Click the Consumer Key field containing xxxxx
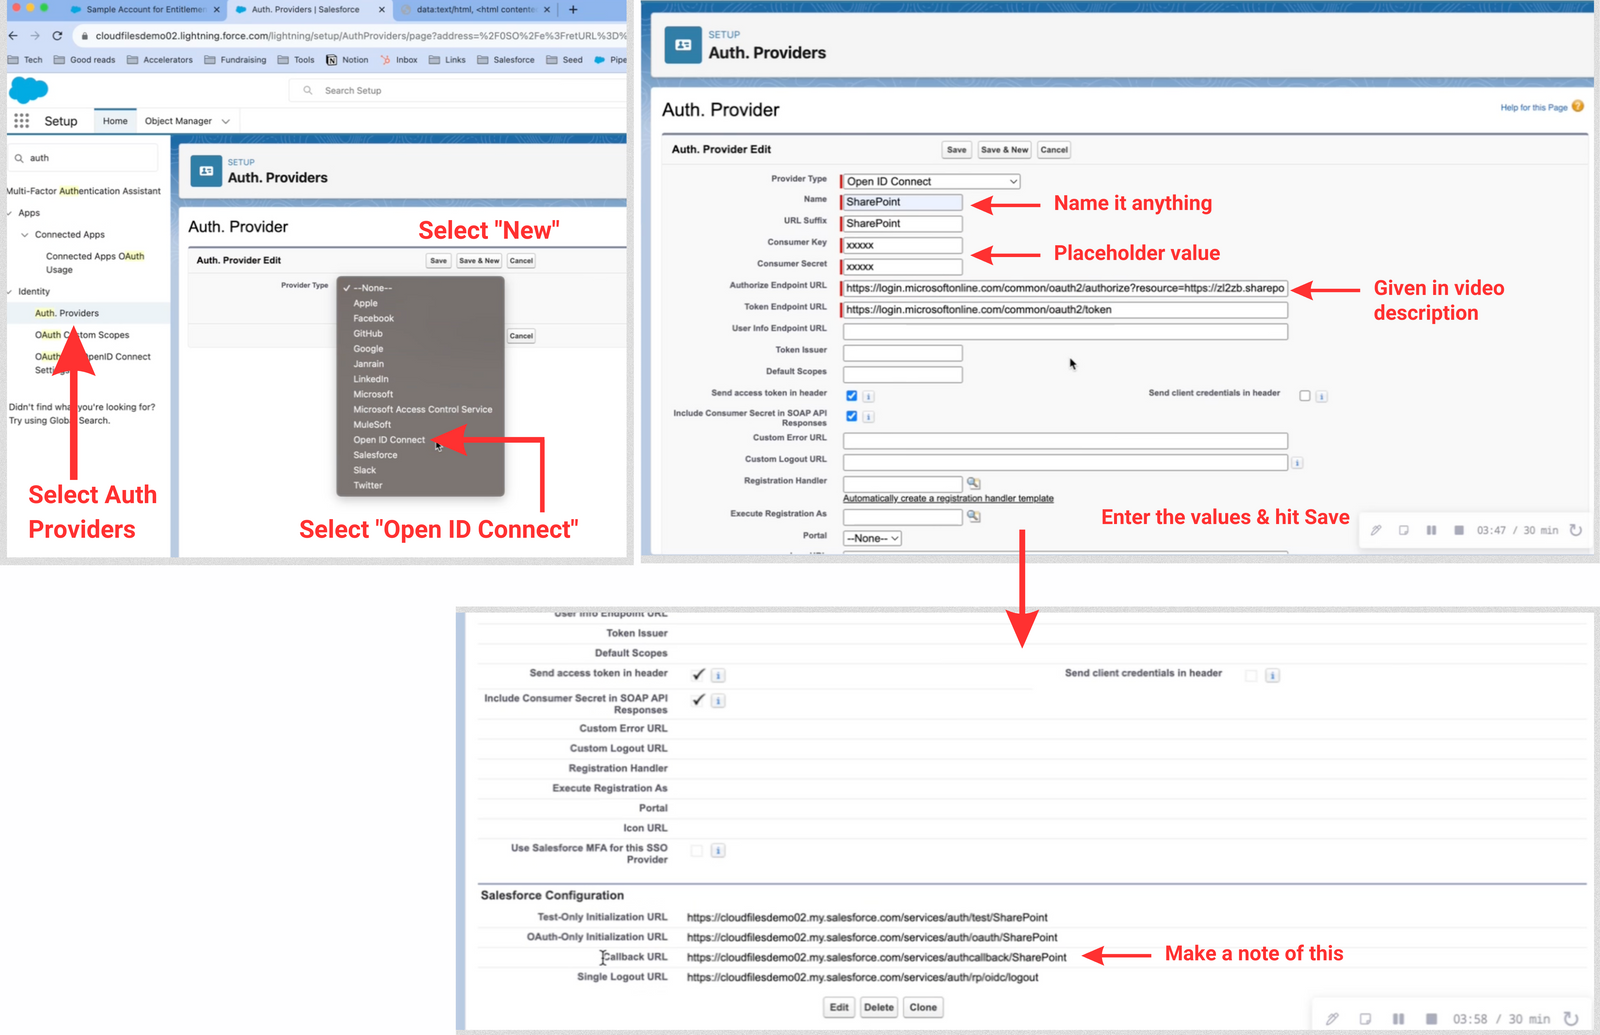 pos(902,245)
